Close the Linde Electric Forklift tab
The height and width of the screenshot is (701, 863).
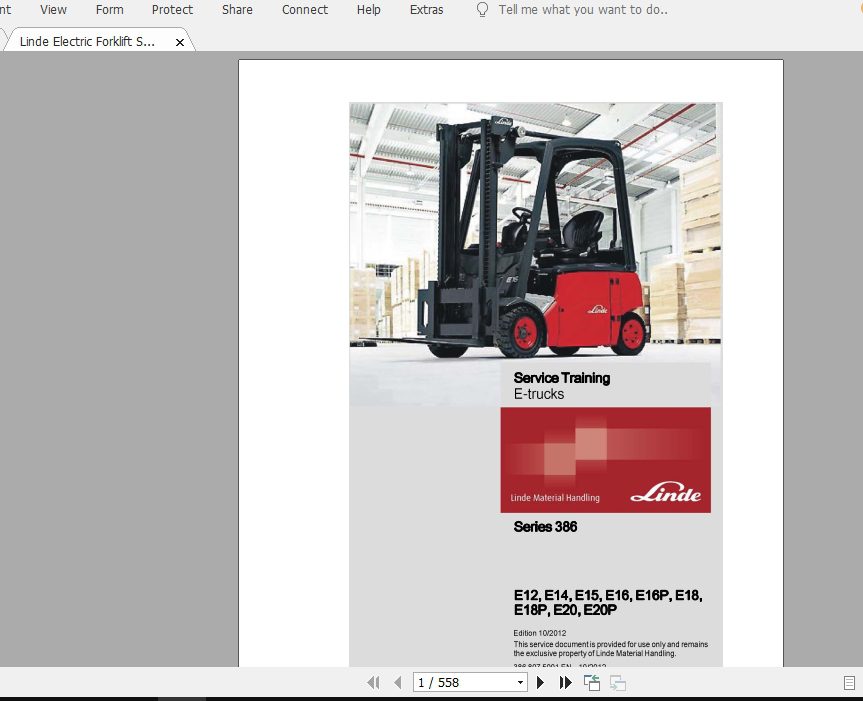tap(179, 42)
